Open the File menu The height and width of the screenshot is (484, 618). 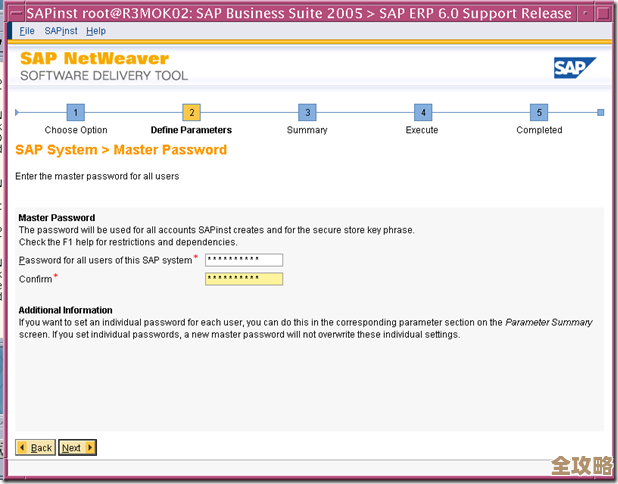coord(27,31)
